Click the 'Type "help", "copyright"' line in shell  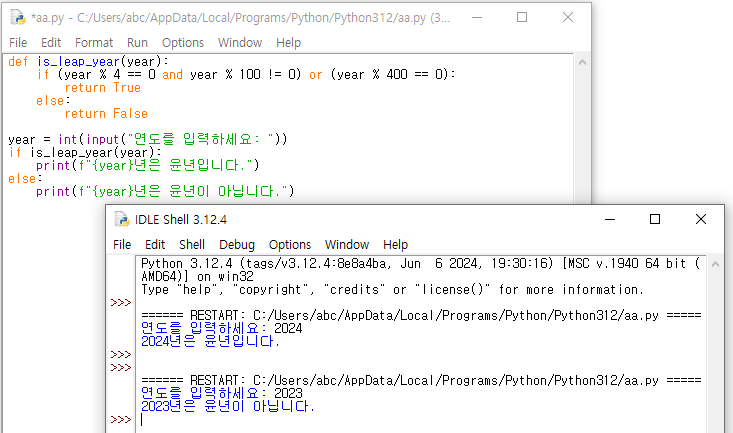tap(392, 290)
